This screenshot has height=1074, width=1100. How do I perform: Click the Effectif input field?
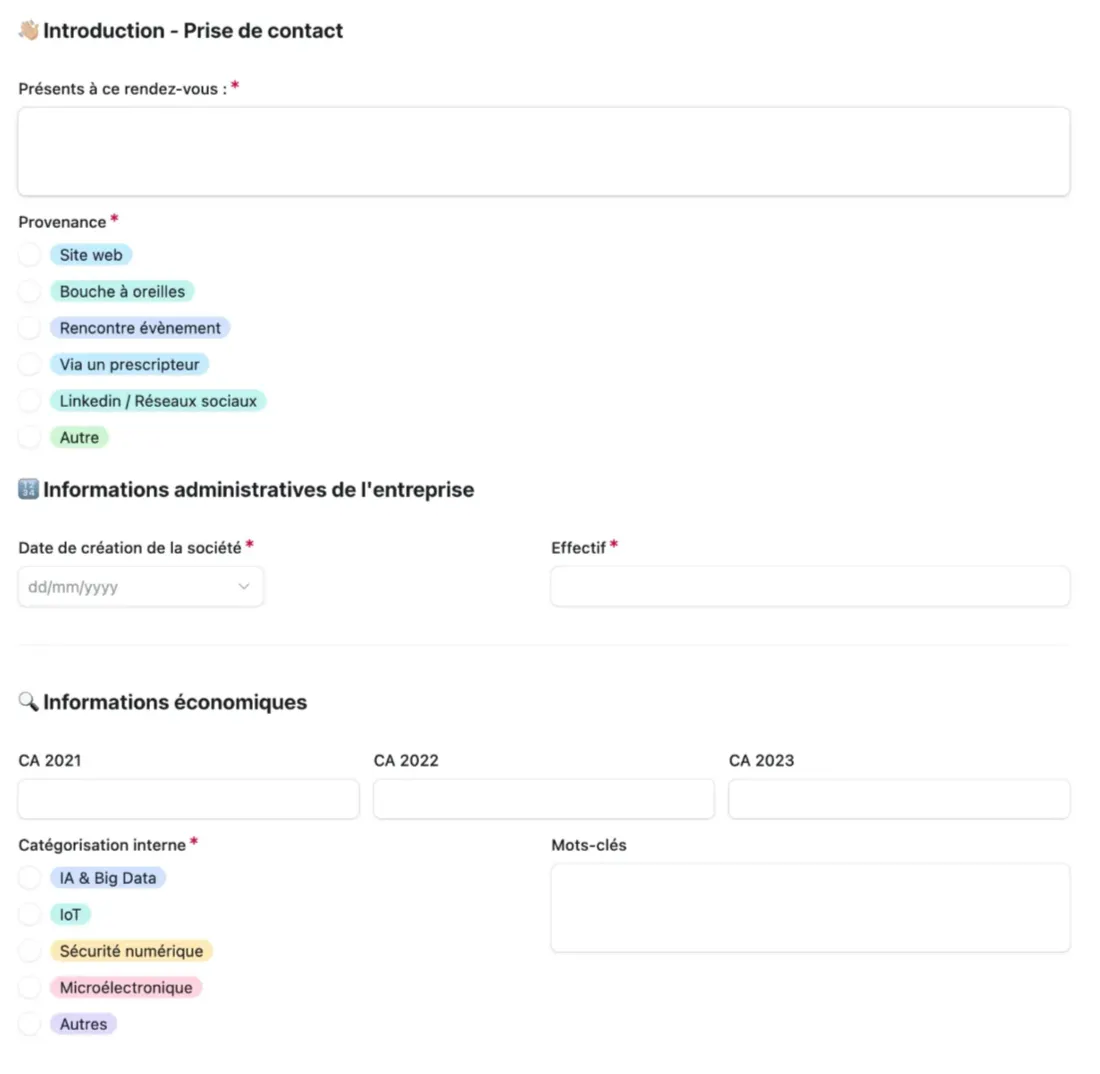click(x=810, y=586)
